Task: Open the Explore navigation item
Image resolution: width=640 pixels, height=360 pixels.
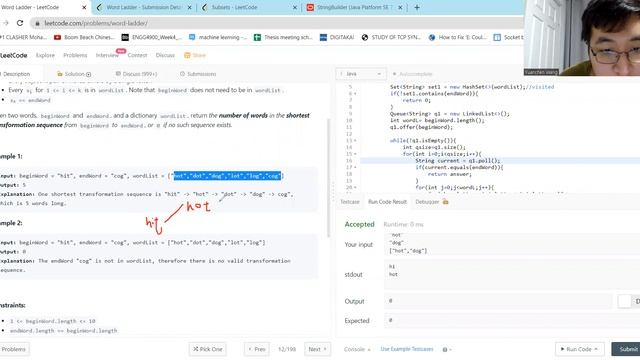Action: (x=45, y=56)
